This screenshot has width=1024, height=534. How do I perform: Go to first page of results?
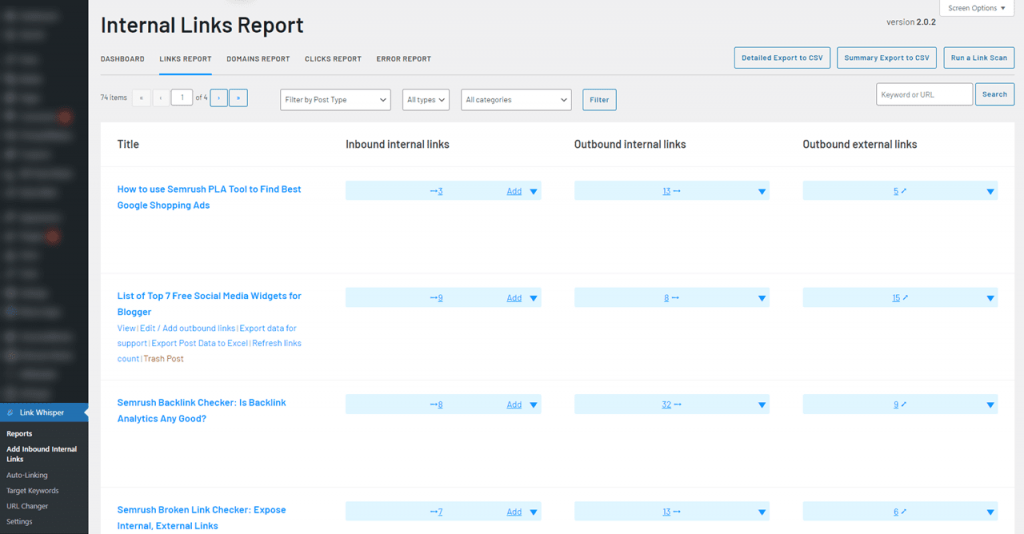[x=141, y=98]
